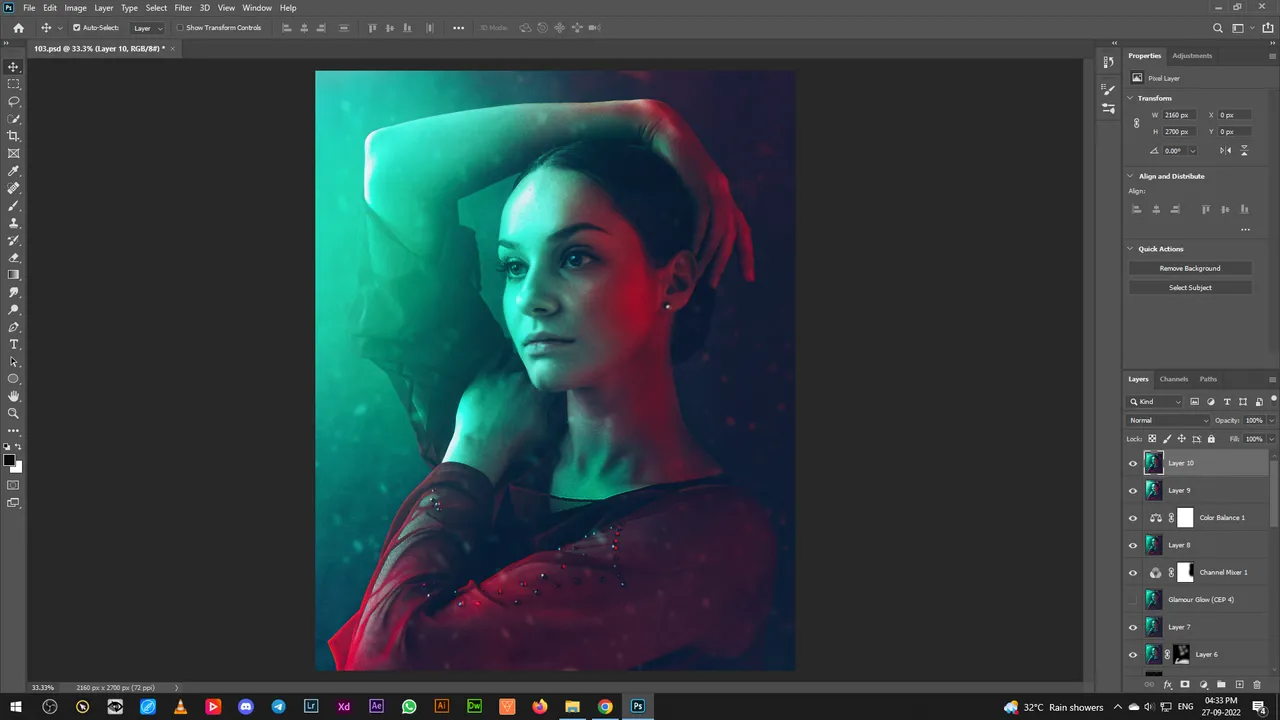Open the Fill slider dropdown arrow
The width and height of the screenshot is (1280, 720).
click(x=1272, y=439)
